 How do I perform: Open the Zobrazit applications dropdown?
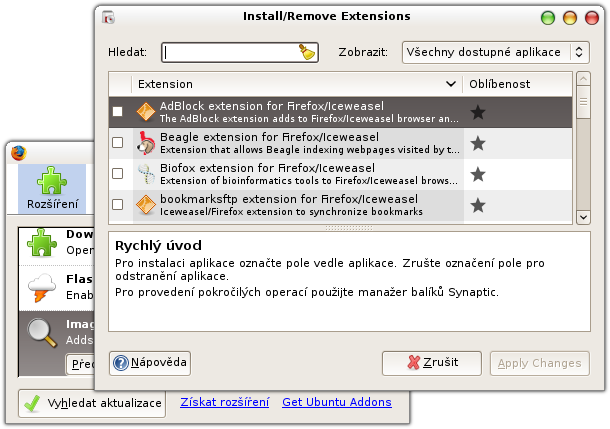pos(495,52)
